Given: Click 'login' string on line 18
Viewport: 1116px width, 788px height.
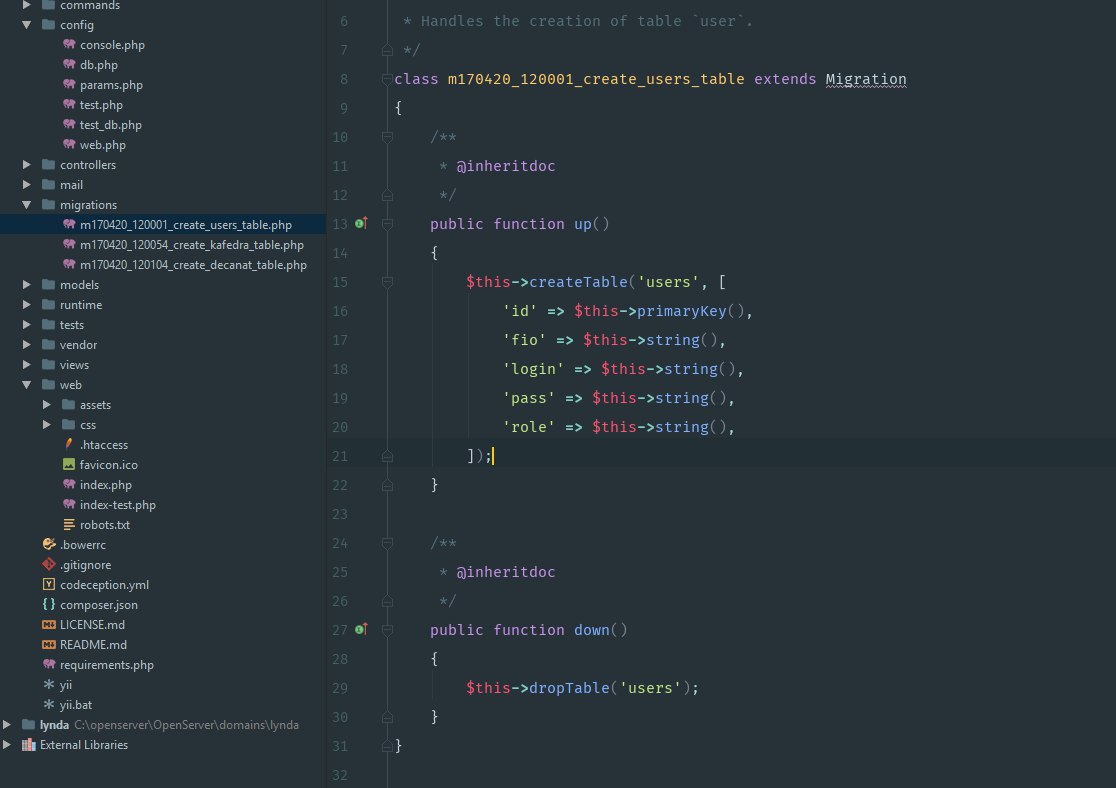Looking at the screenshot, I should click(533, 369).
